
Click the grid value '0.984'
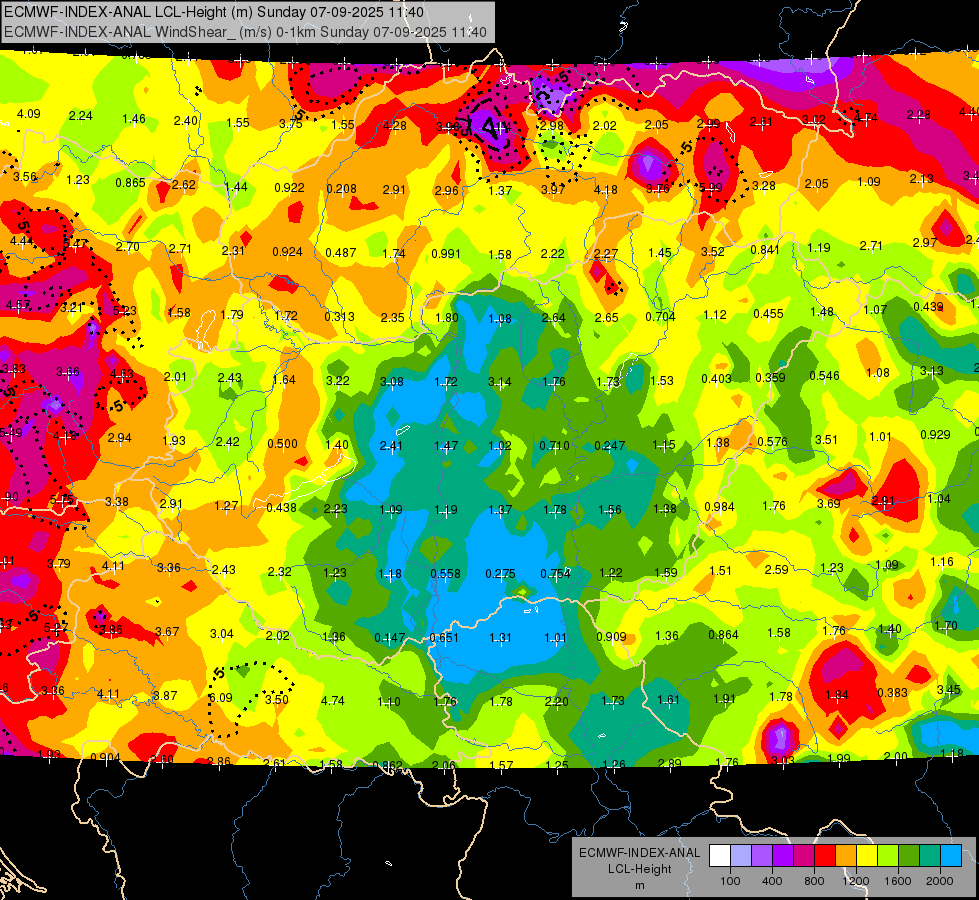(x=719, y=507)
